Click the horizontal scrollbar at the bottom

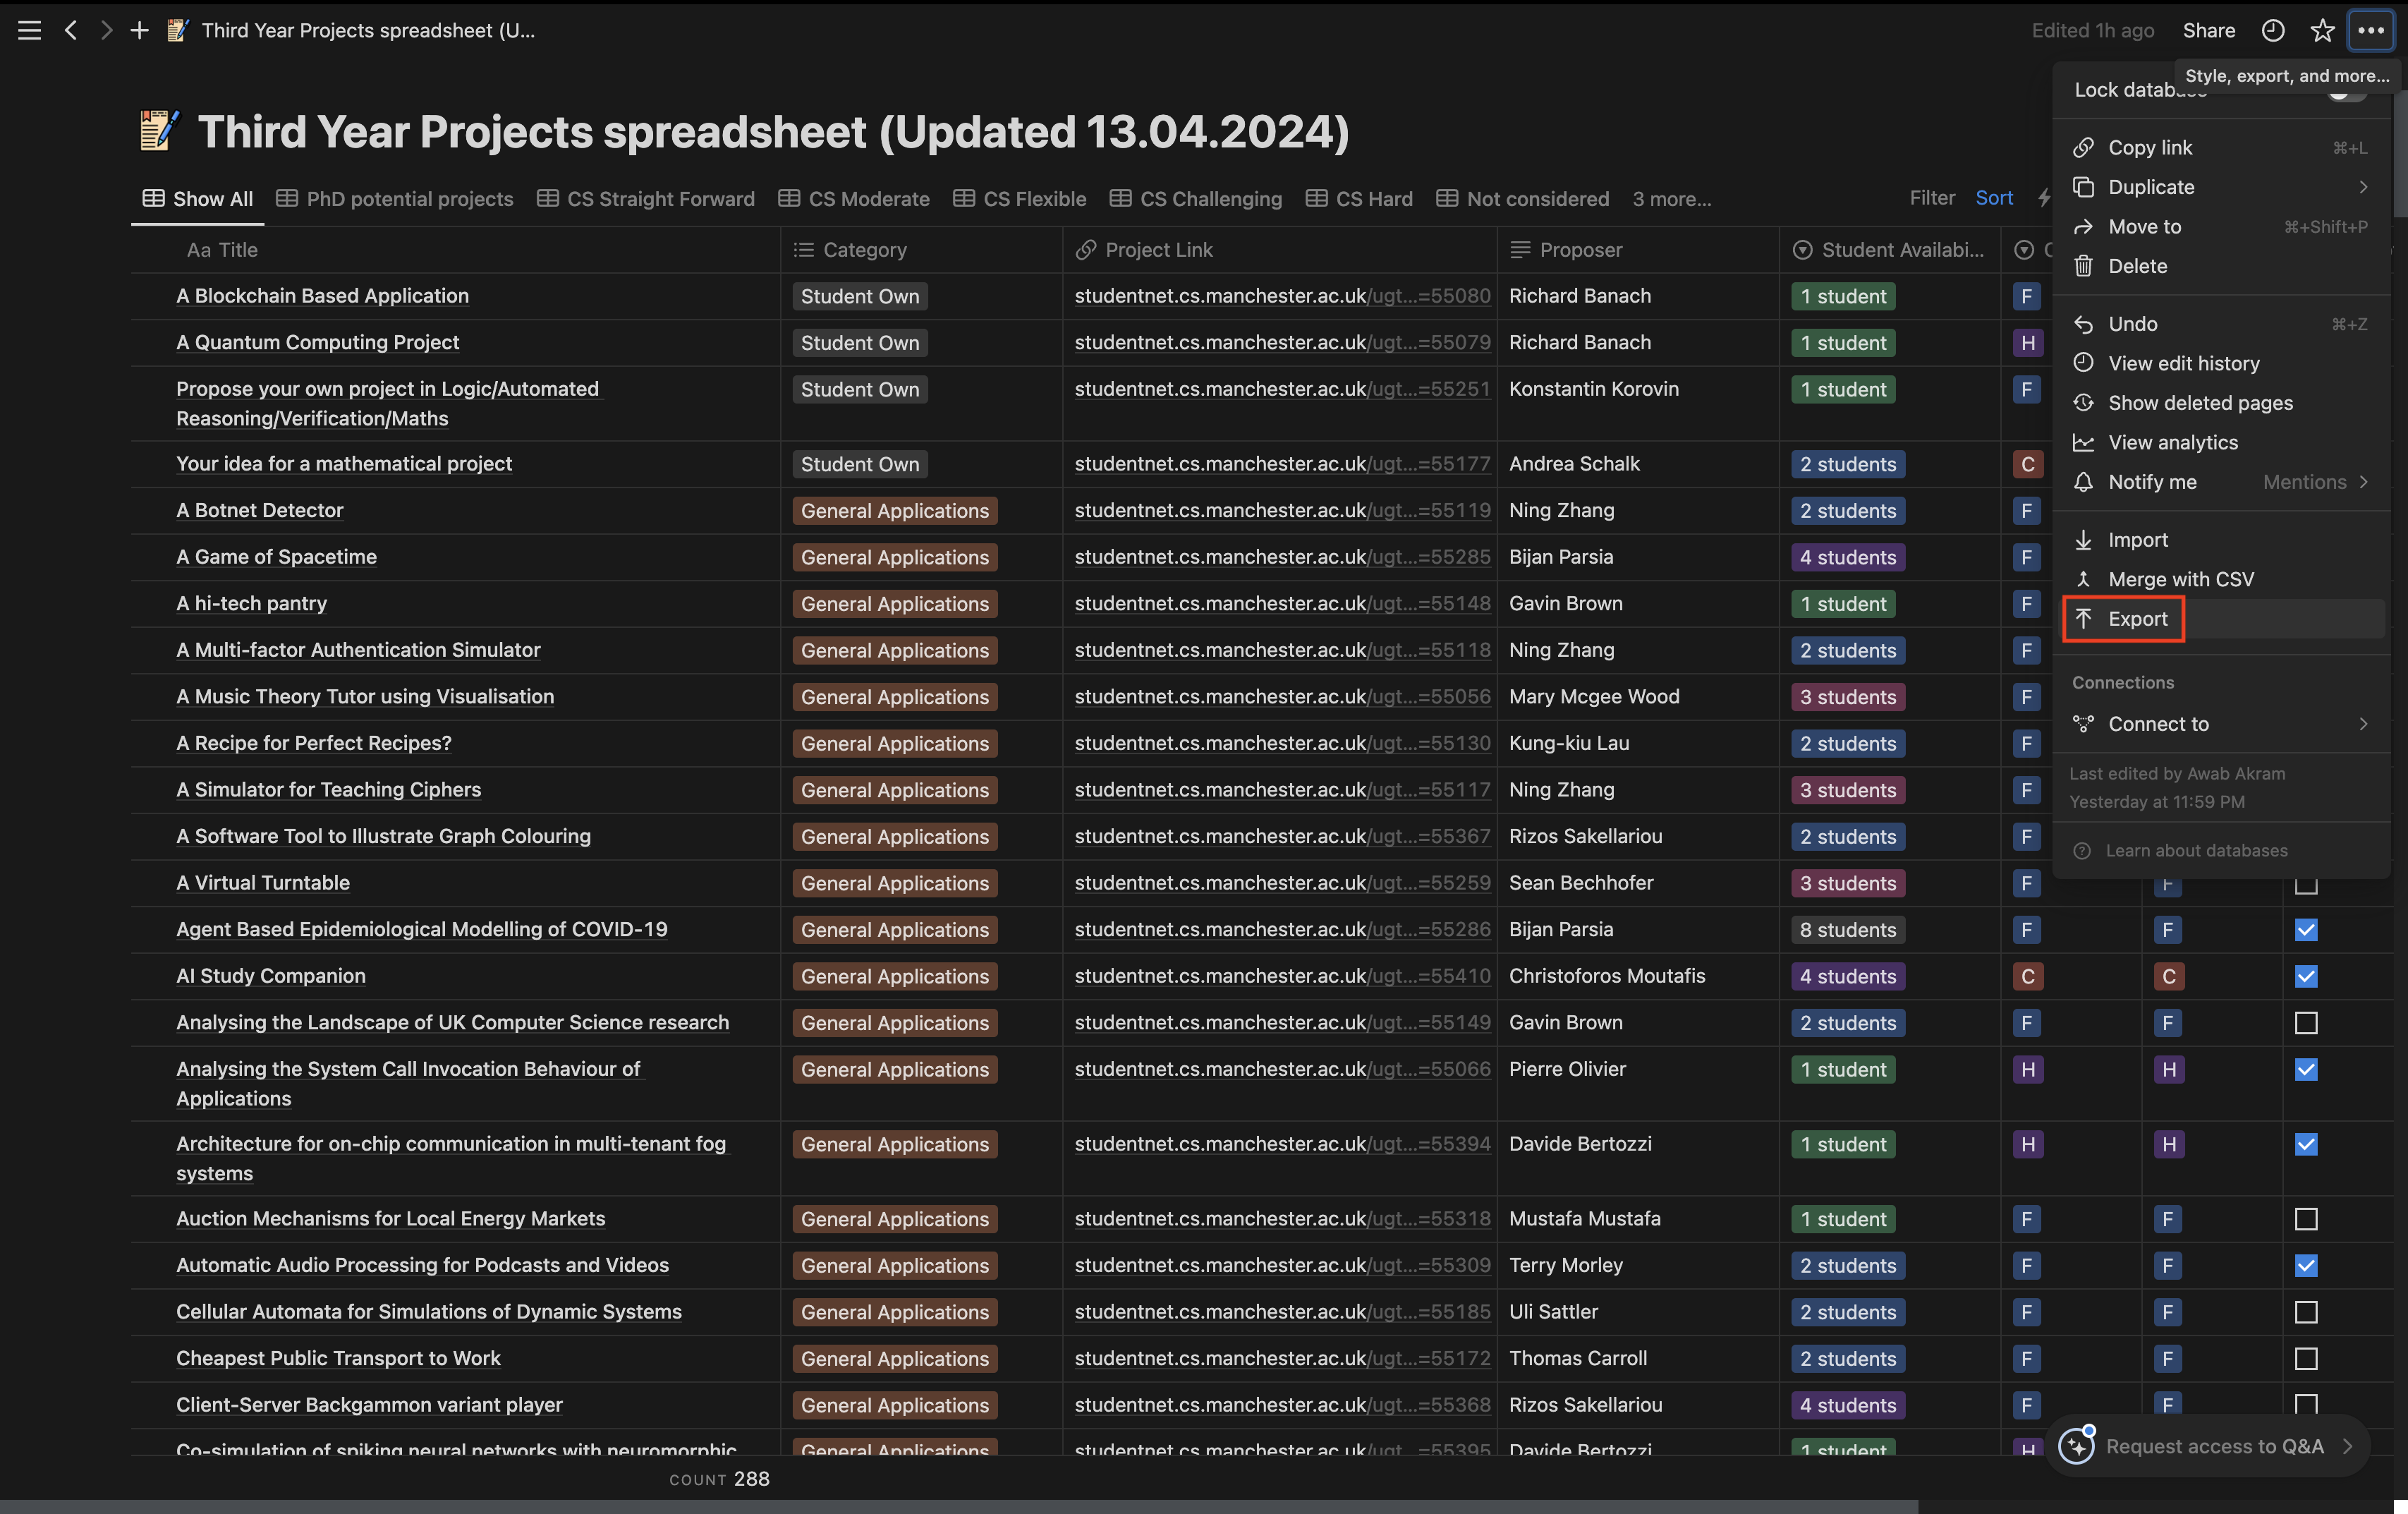click(x=959, y=1506)
